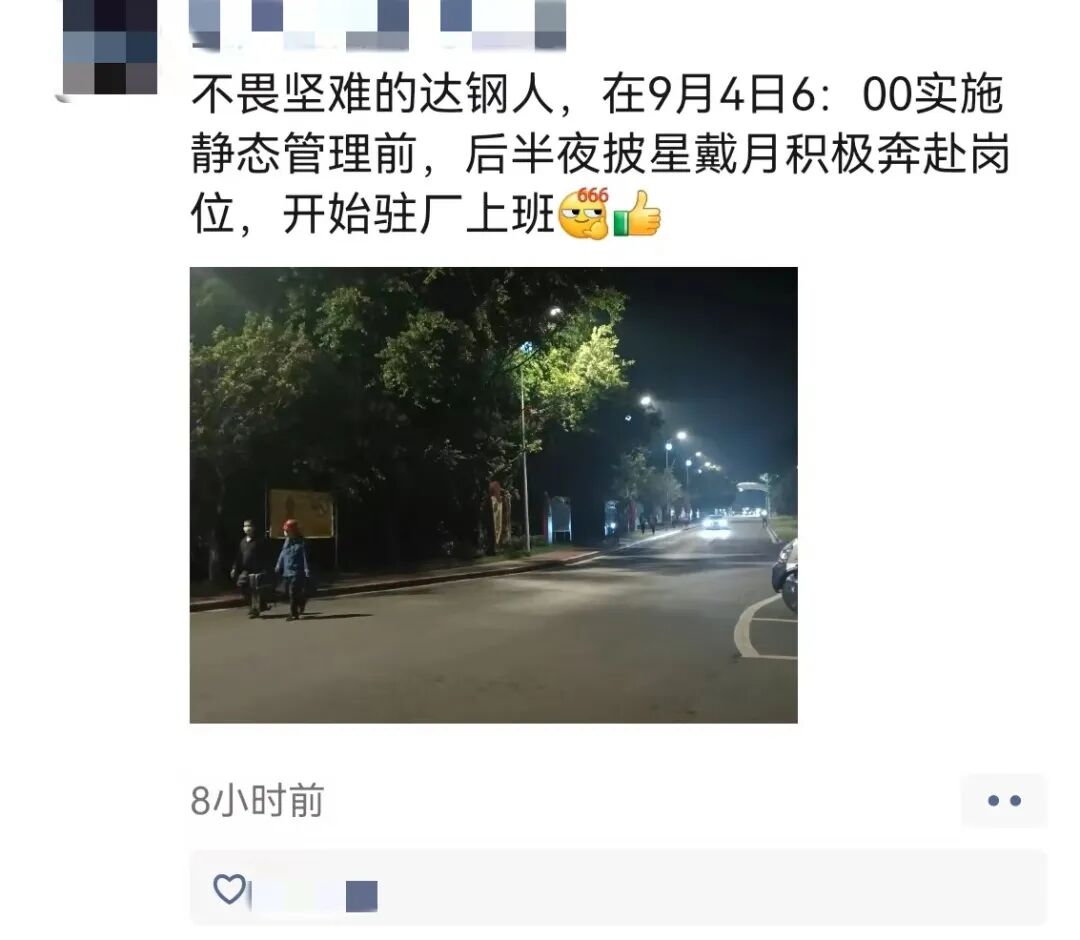Tap the two pedestrians in photo
The width and height of the screenshot is (1080, 940).
[x=271, y=569]
